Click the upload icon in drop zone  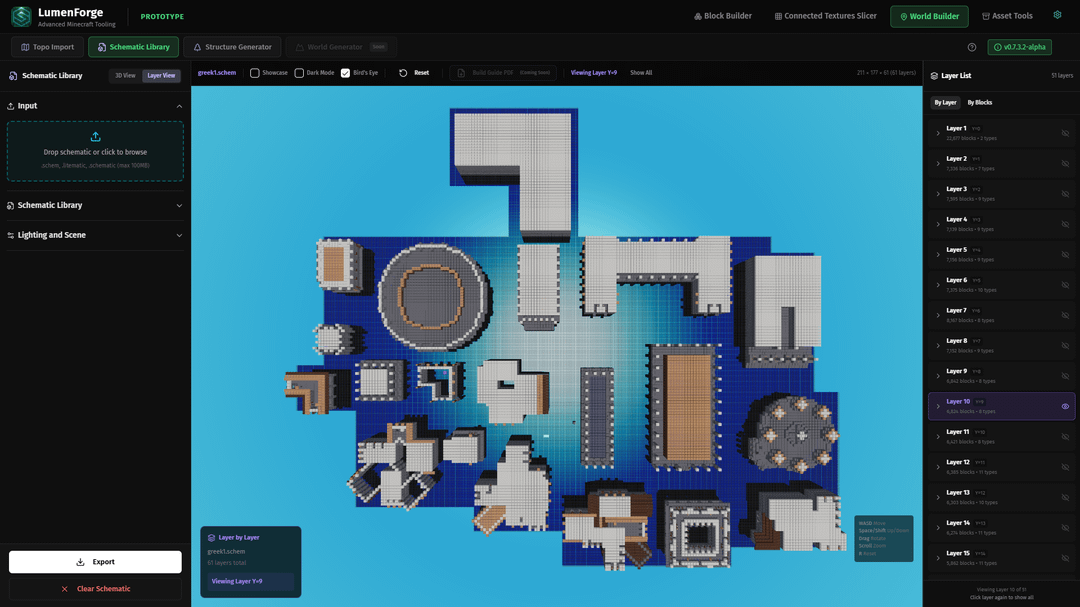point(95,137)
